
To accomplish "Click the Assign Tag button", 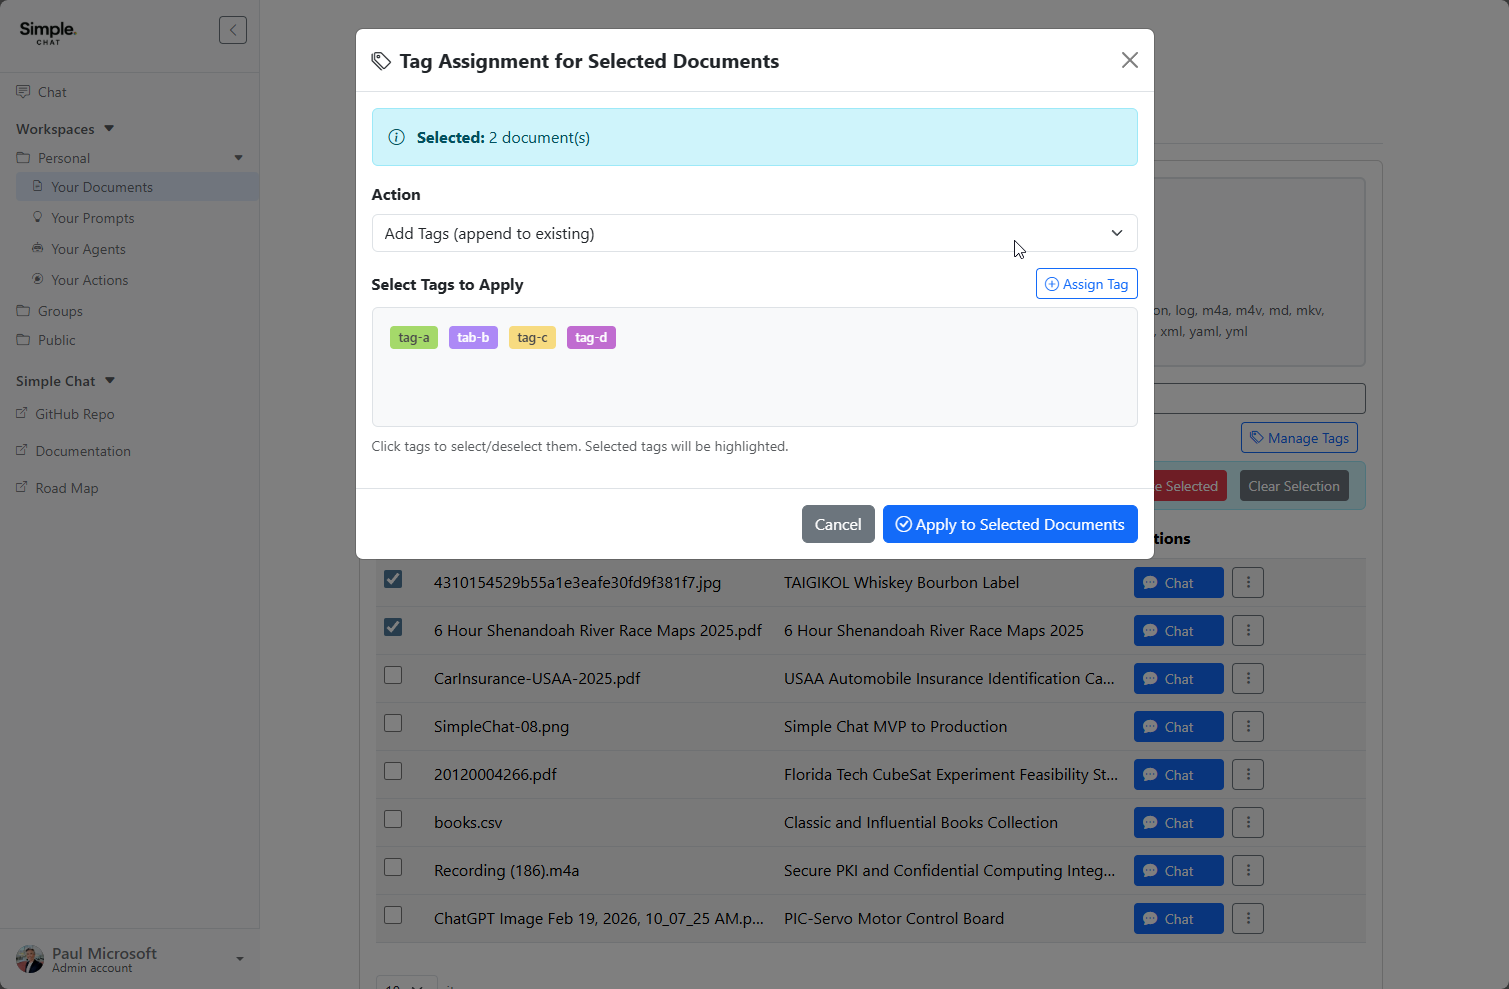I will tap(1086, 284).
